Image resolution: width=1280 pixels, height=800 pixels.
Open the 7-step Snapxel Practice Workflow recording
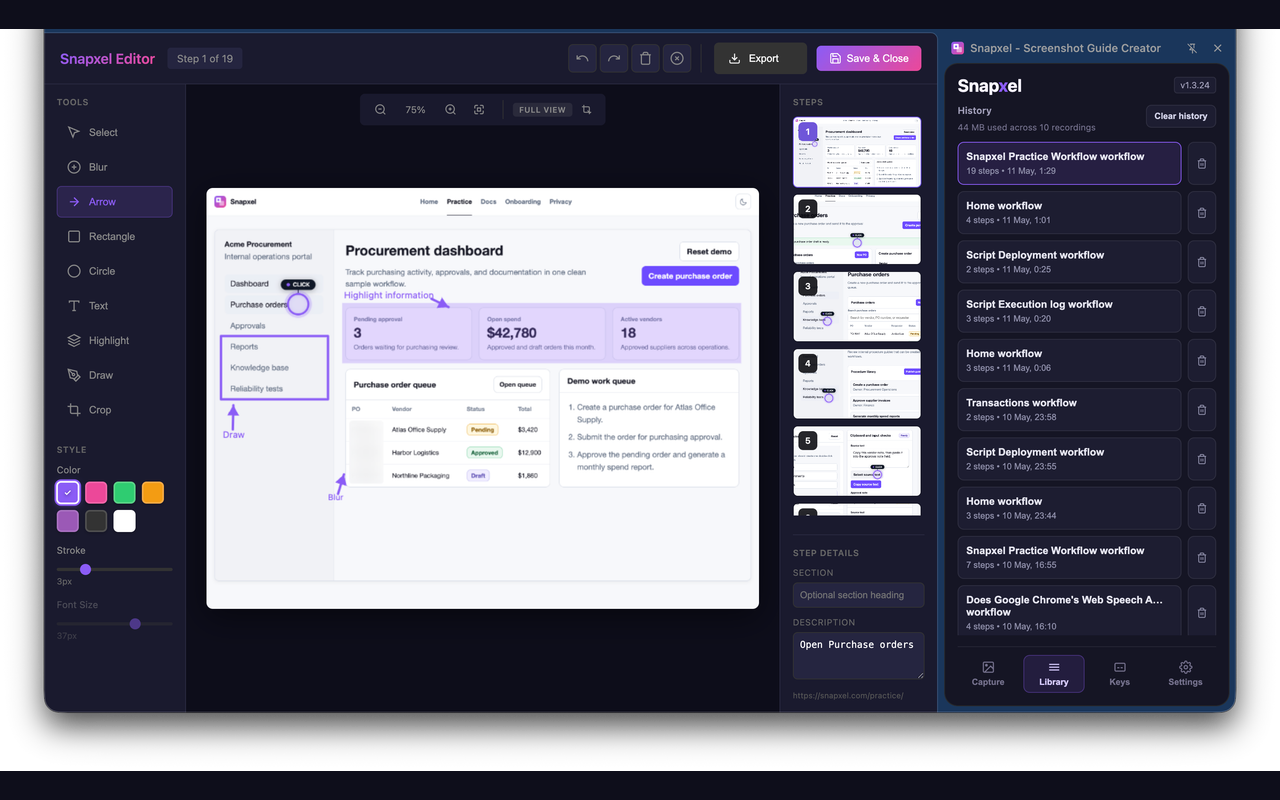click(x=1069, y=557)
